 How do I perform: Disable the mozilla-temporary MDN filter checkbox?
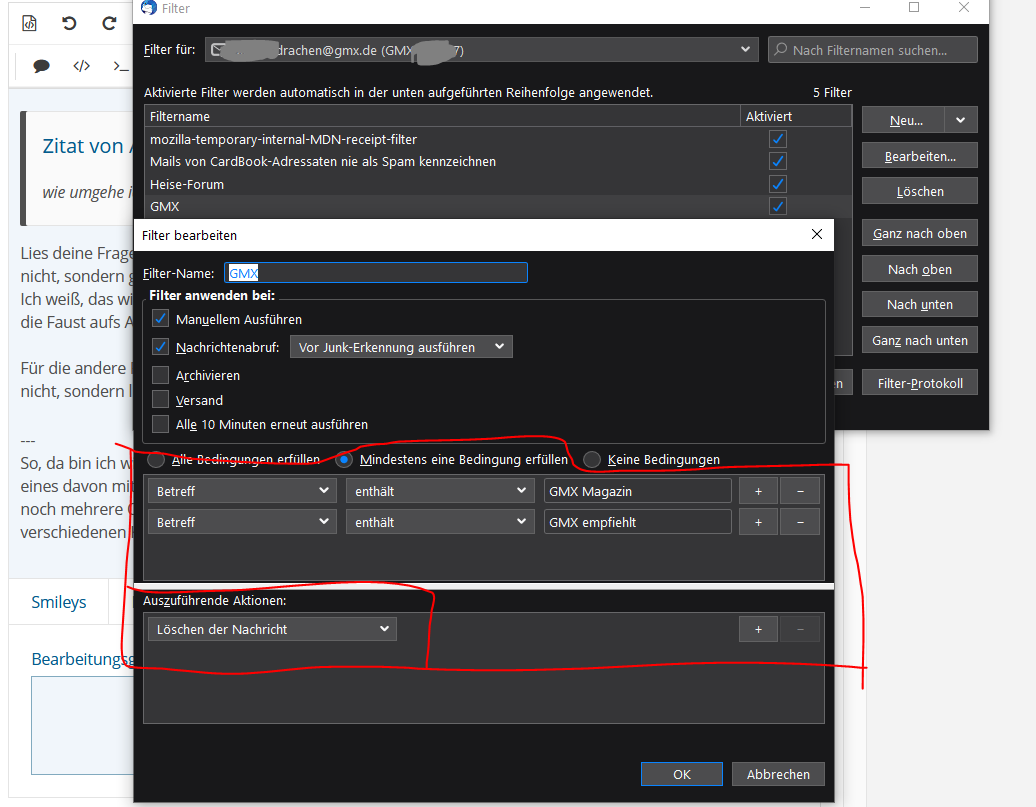[x=778, y=139]
